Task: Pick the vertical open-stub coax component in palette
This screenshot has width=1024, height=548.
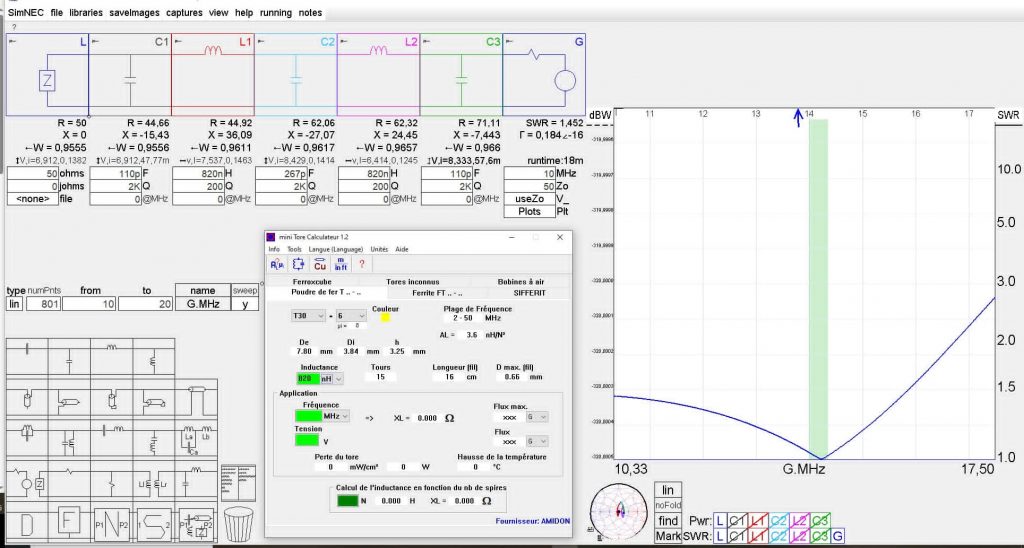Action: 27,396
